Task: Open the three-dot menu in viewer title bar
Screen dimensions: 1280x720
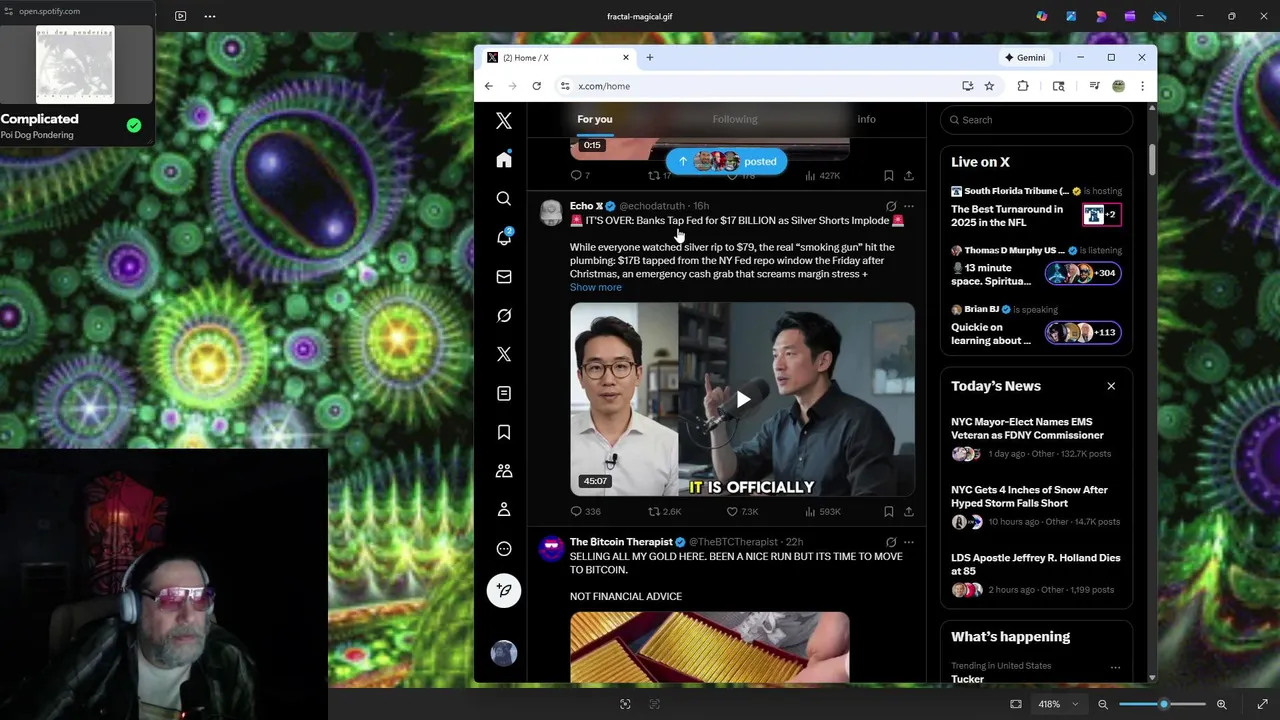Action: (x=210, y=16)
